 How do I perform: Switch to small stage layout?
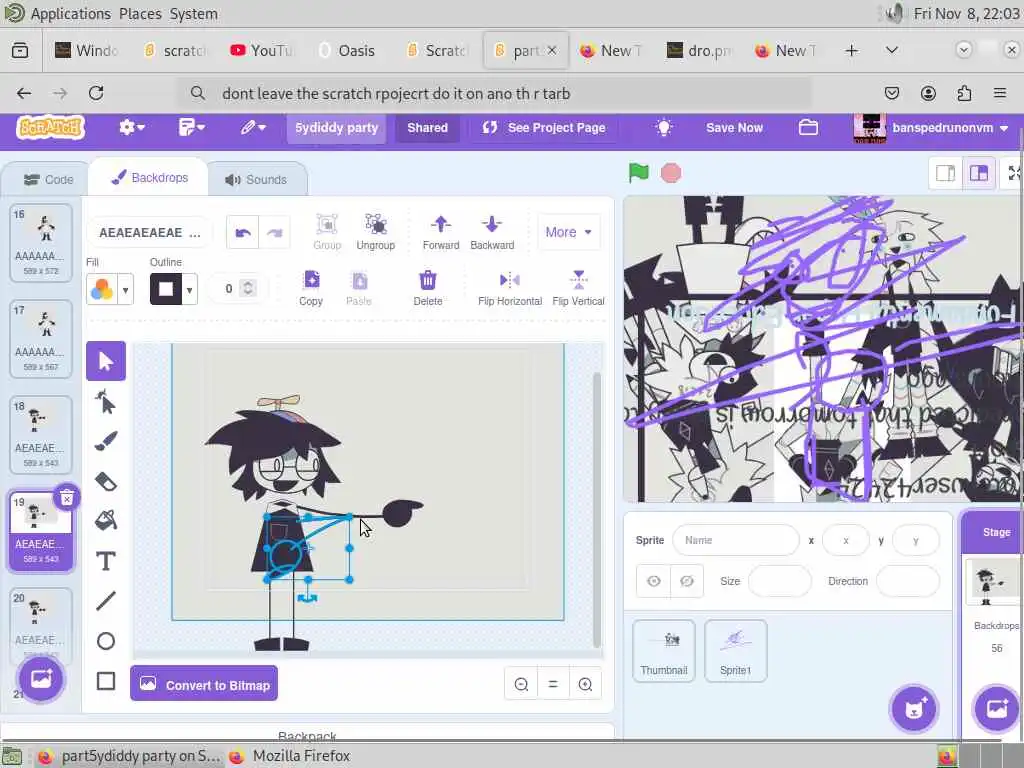[946, 173]
